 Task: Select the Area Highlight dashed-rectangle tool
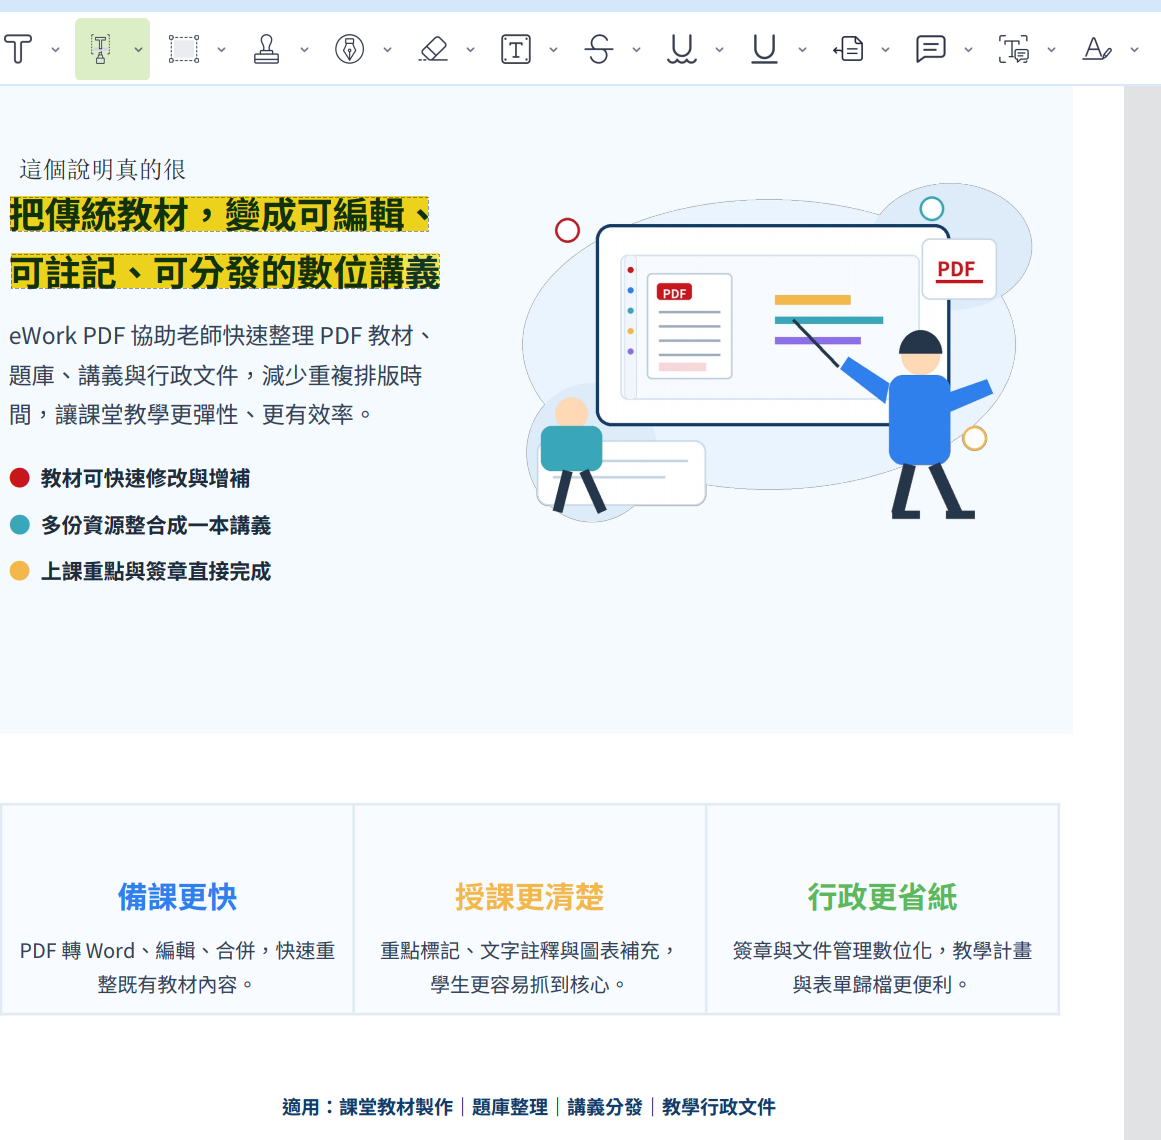coord(184,50)
